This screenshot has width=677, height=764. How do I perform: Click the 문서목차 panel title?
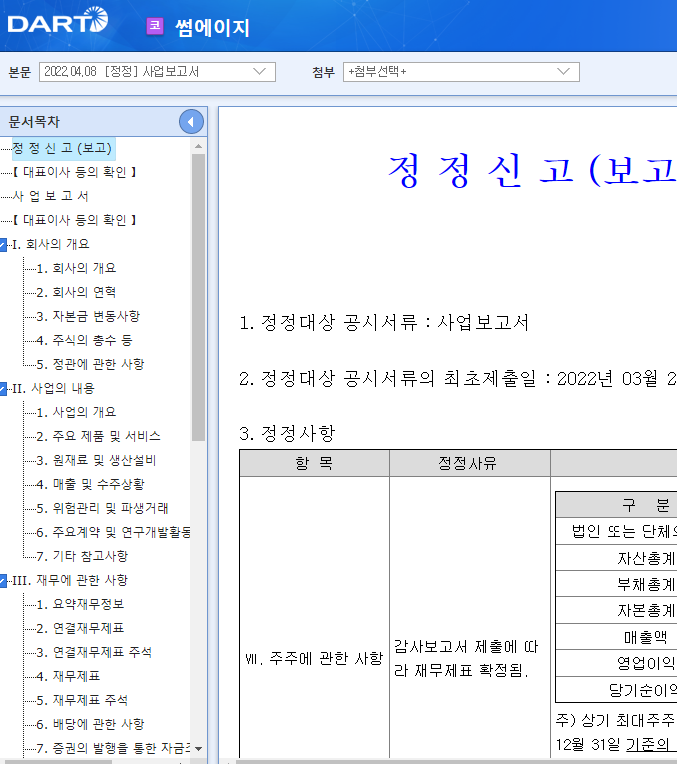point(34,122)
